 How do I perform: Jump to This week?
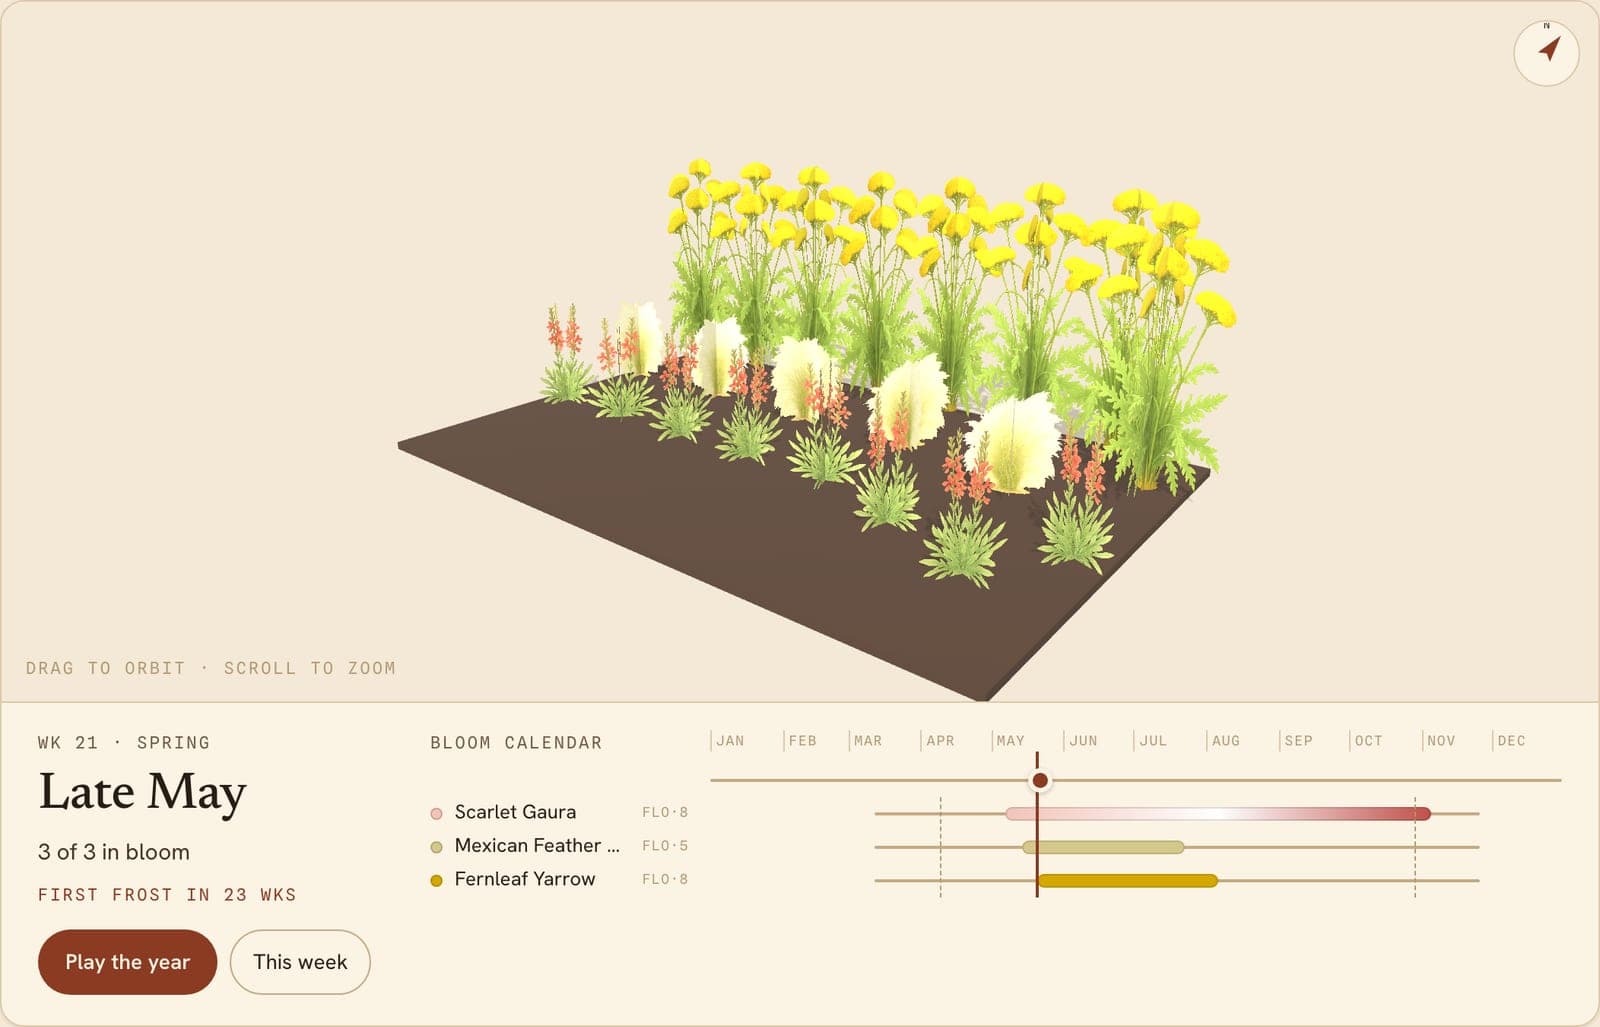click(x=300, y=962)
